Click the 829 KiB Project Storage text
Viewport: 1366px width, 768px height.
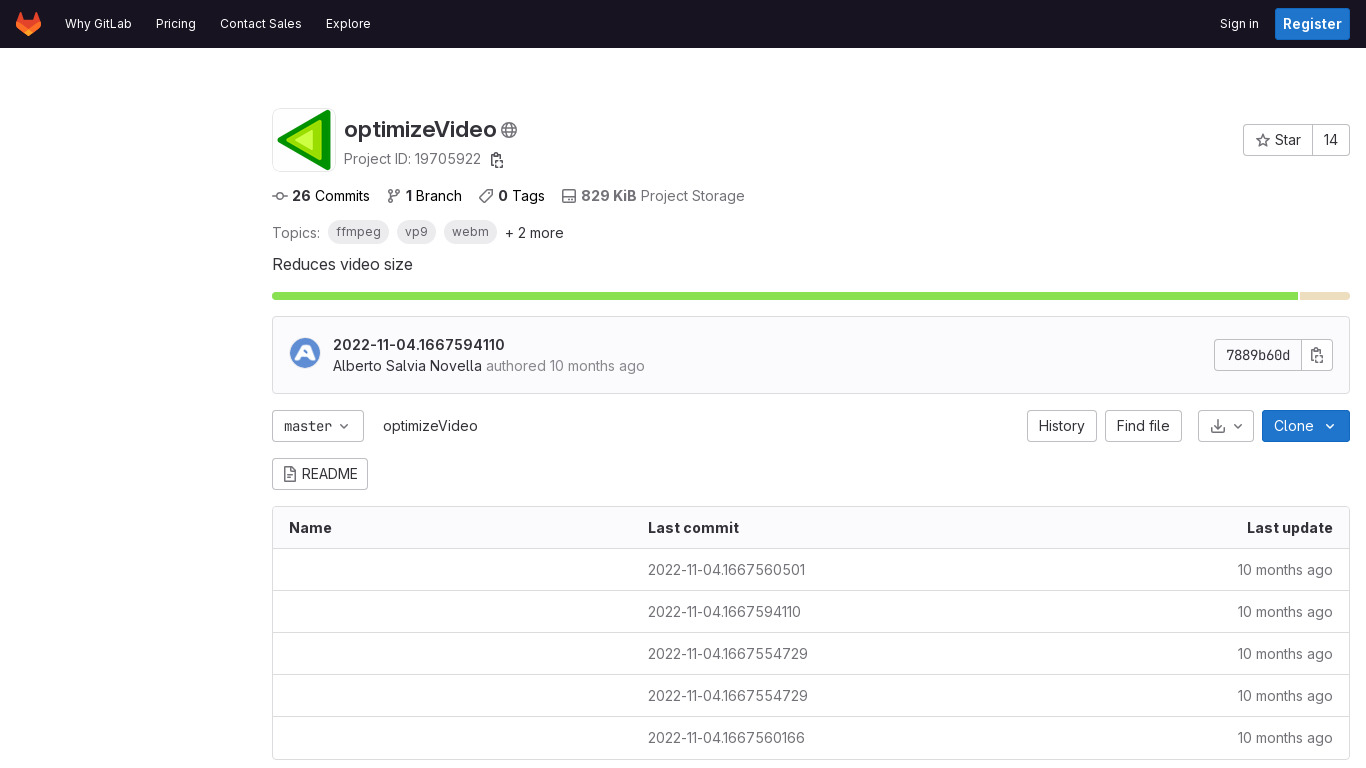coord(653,196)
